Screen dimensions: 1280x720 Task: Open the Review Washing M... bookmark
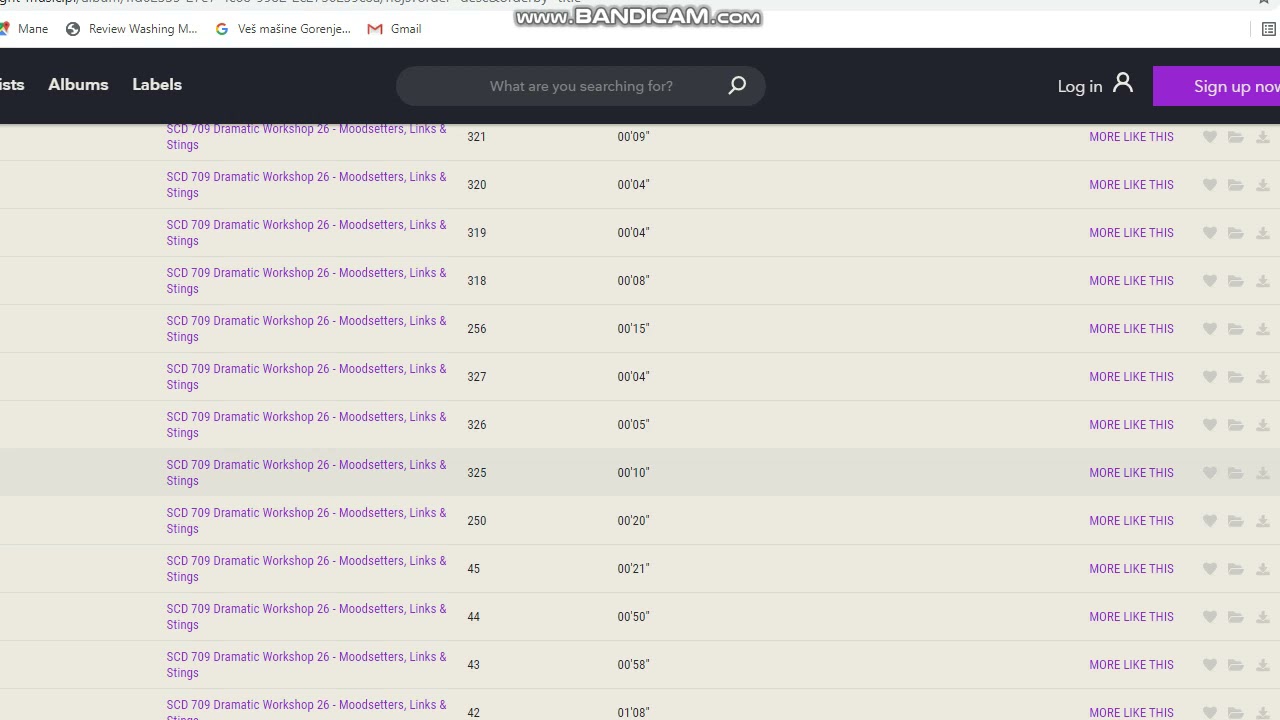(132, 29)
